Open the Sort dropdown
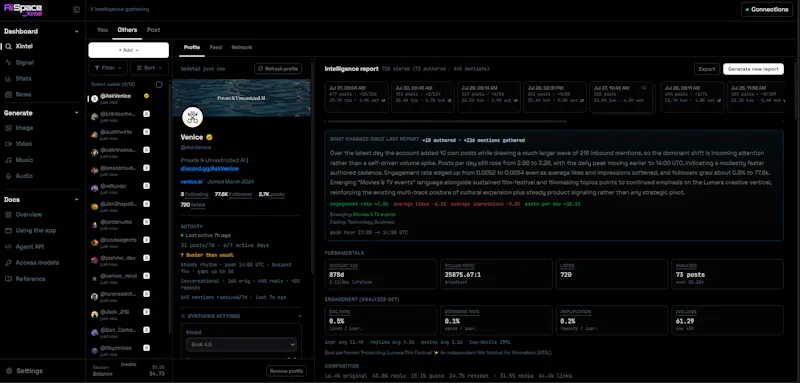The width and height of the screenshot is (800, 383). [149, 67]
